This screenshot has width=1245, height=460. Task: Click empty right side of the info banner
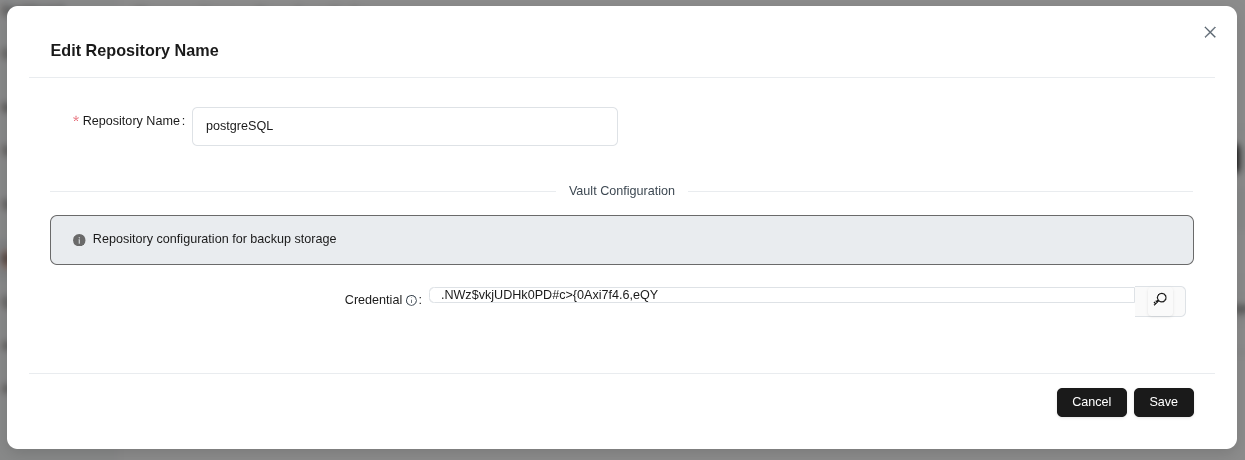[x=800, y=240]
